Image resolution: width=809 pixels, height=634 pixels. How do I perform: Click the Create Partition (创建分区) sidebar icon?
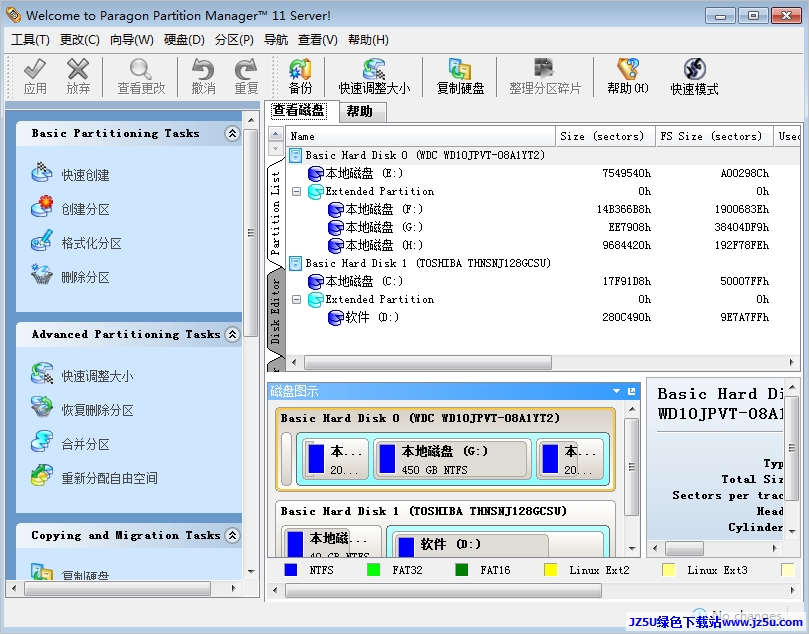[x=41, y=207]
